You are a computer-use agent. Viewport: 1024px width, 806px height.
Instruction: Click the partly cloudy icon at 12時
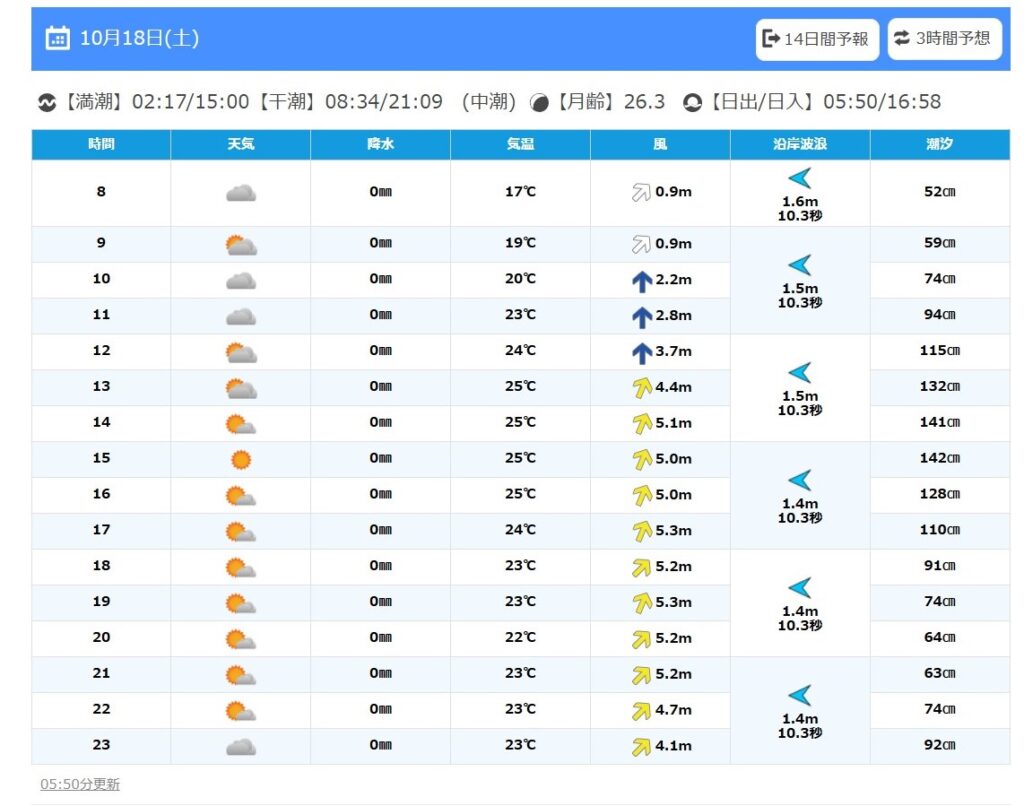[240, 352]
